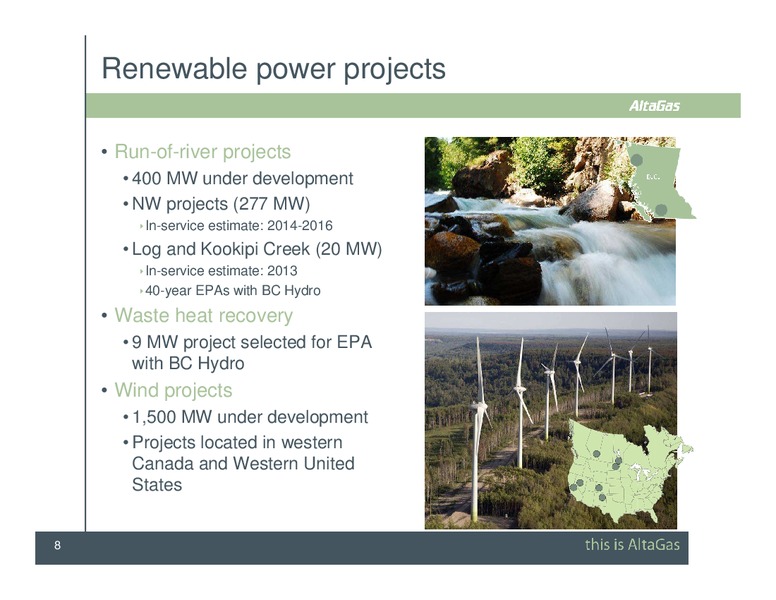Click southern project dot on B.C. map

tap(661, 209)
